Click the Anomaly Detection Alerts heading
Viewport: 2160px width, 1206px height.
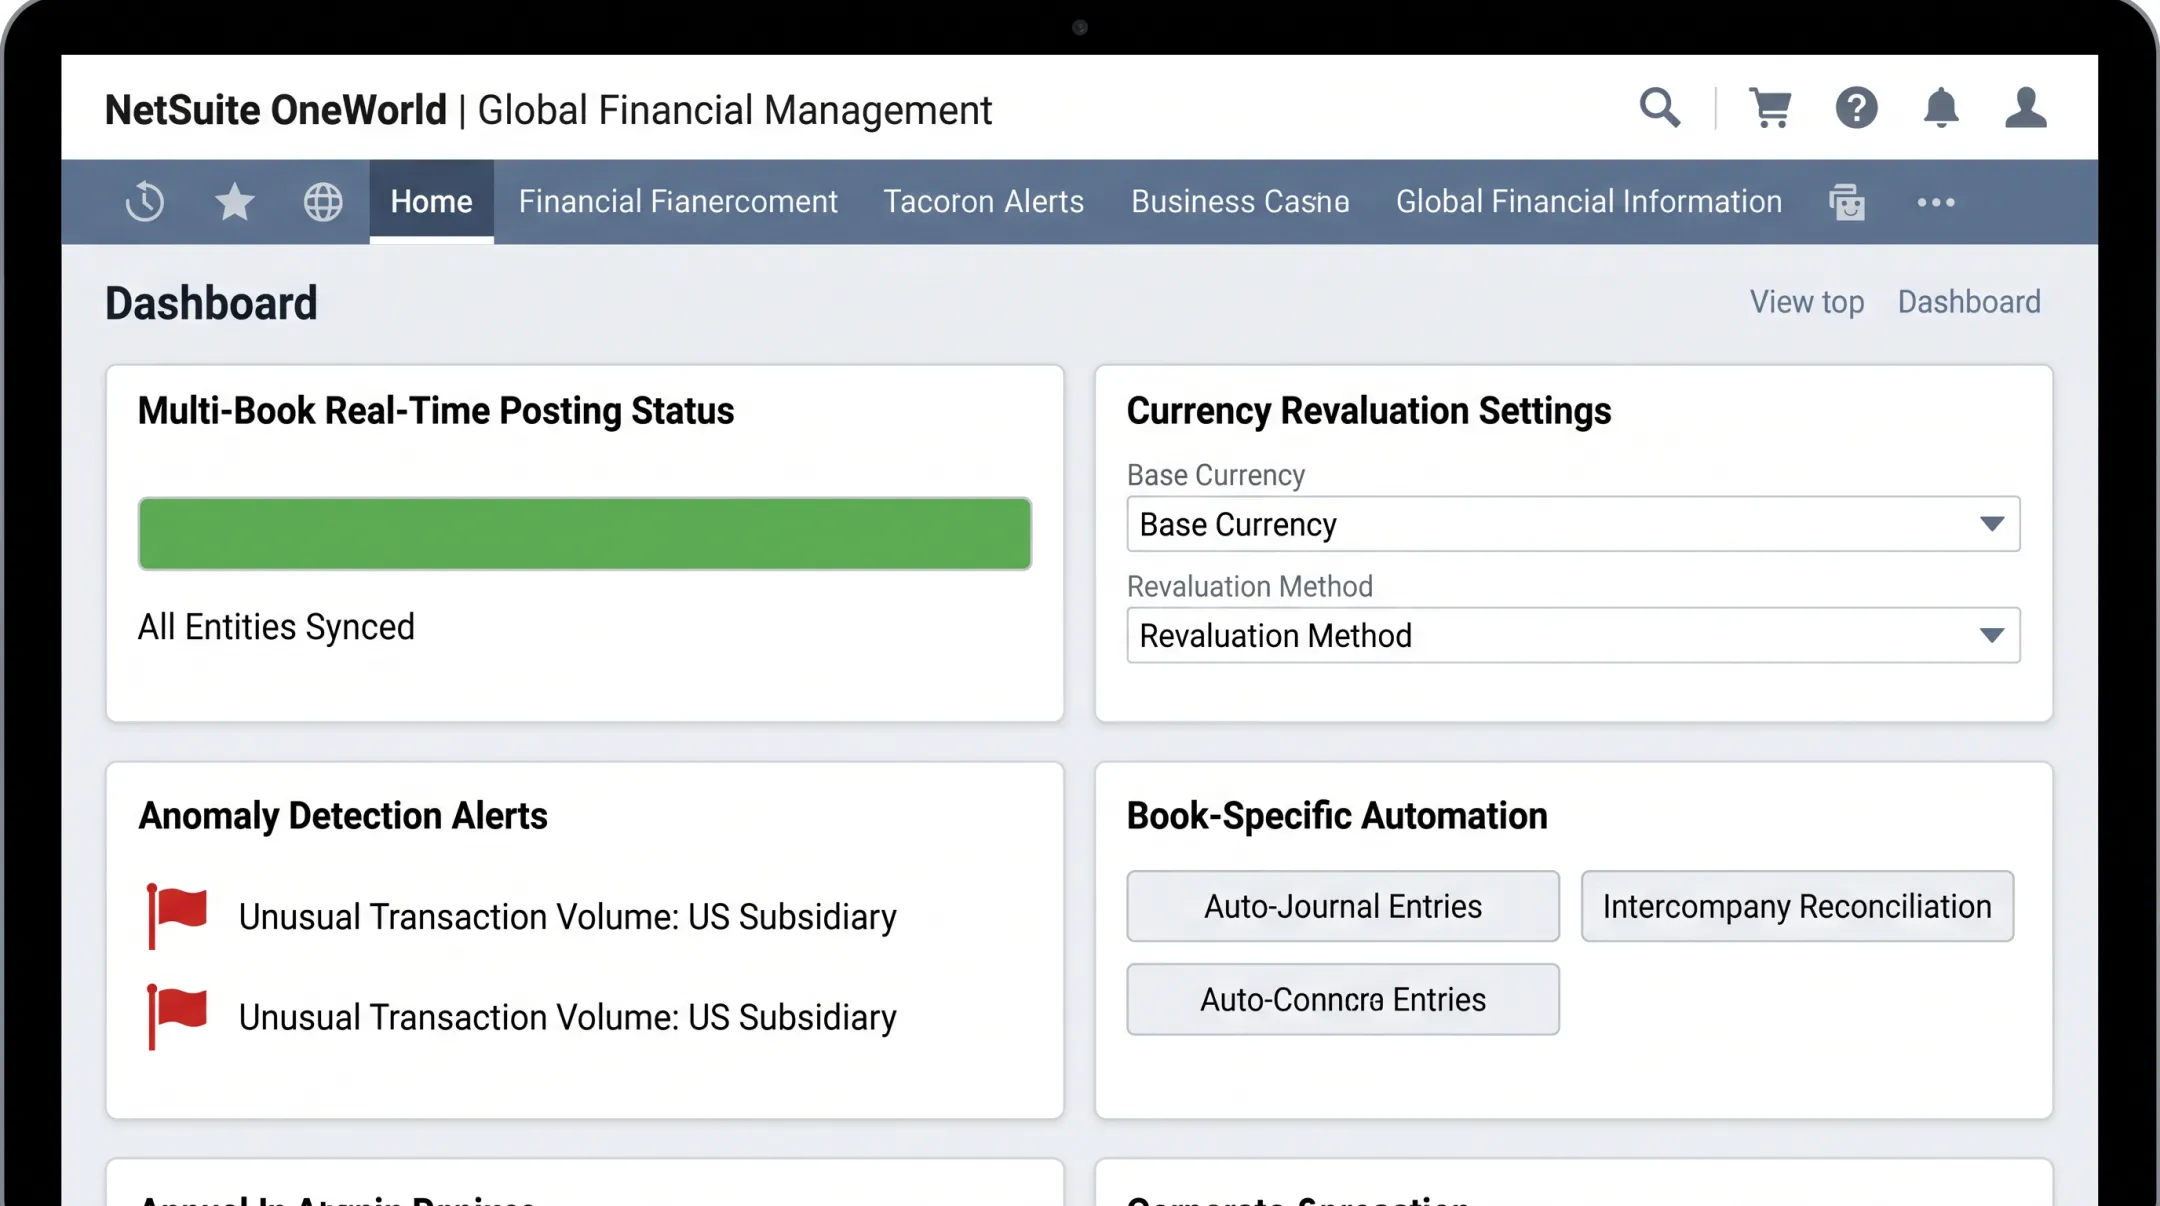point(342,816)
